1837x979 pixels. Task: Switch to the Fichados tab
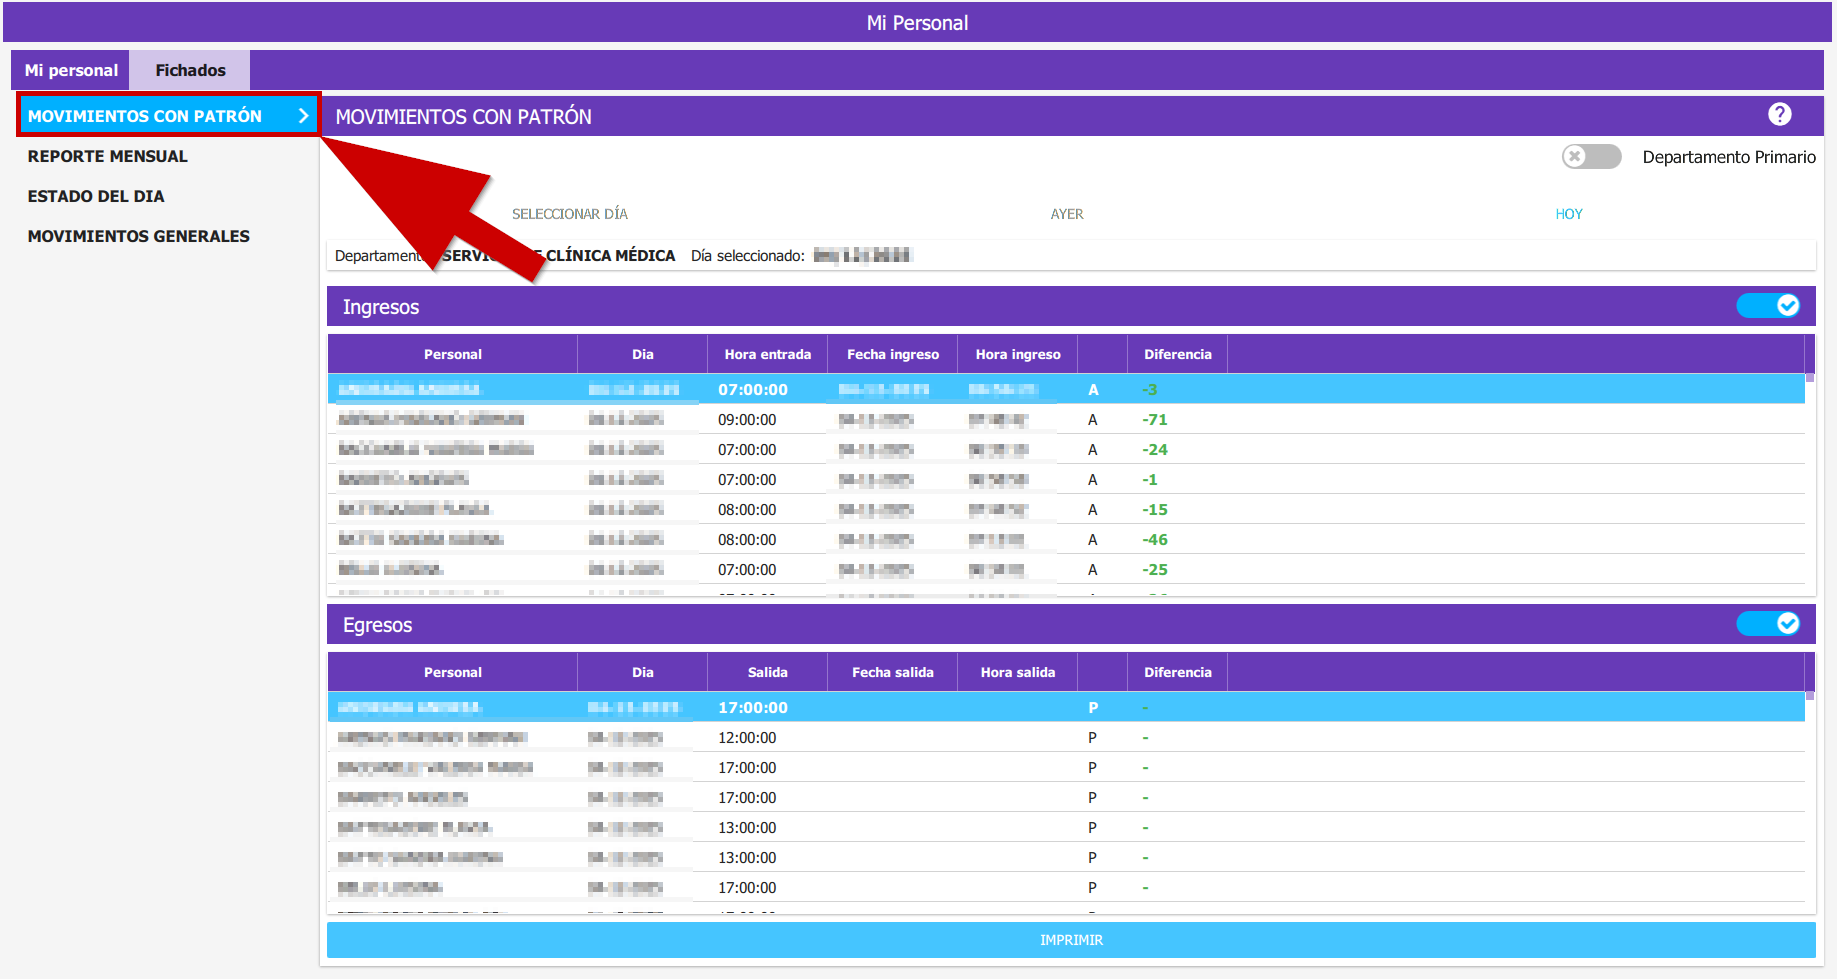pyautogui.click(x=190, y=70)
